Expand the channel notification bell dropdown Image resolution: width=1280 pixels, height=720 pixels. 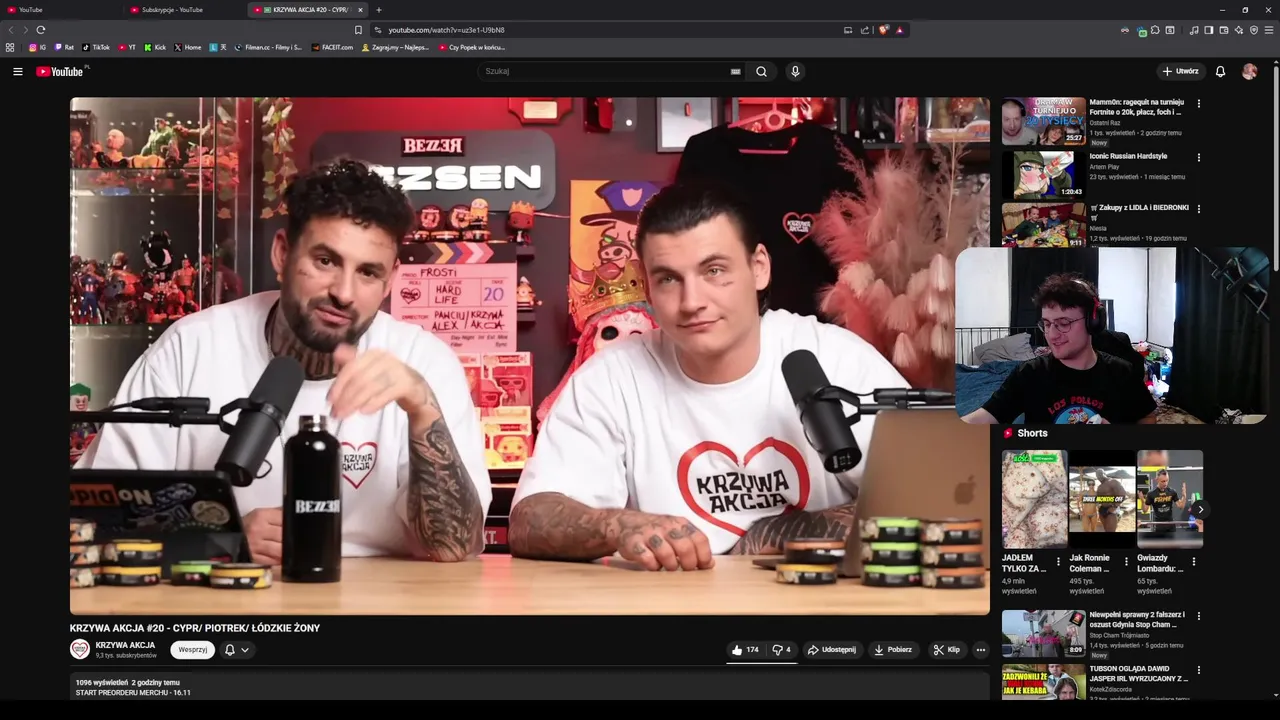point(237,650)
